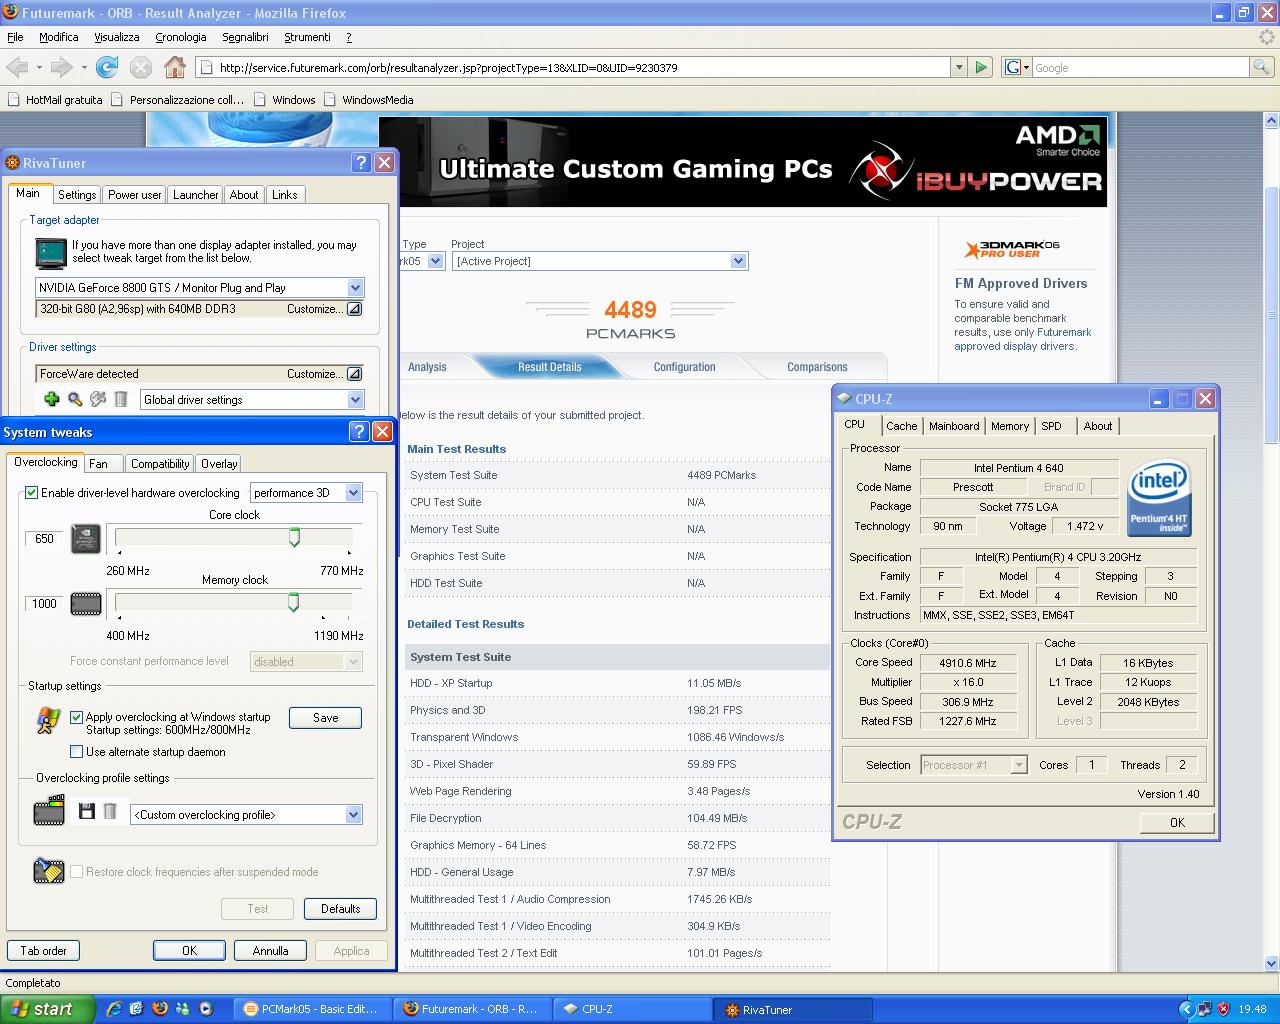Click the Firefox URL address field

[571, 67]
